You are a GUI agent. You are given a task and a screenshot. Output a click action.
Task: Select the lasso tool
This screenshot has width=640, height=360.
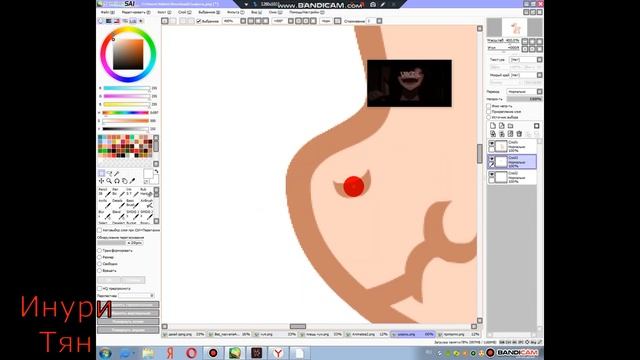click(109, 173)
